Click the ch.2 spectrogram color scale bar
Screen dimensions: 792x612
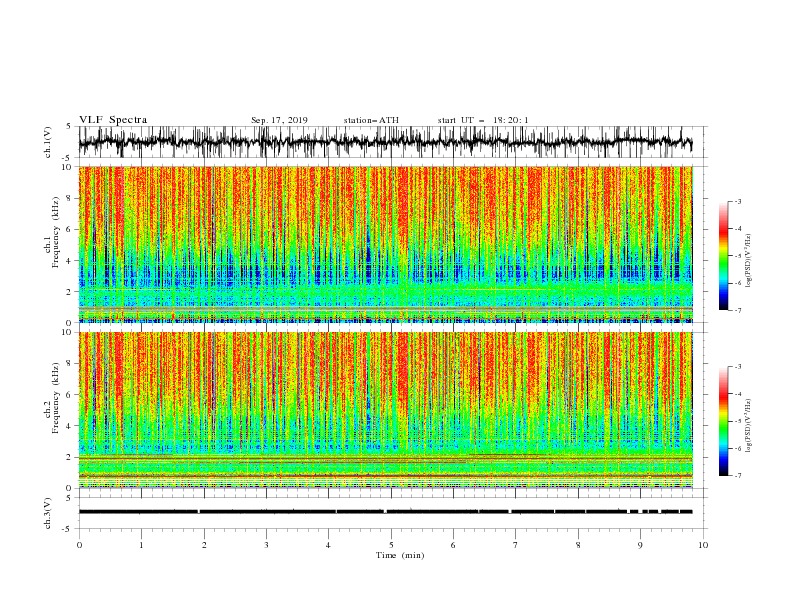pyautogui.click(x=724, y=421)
